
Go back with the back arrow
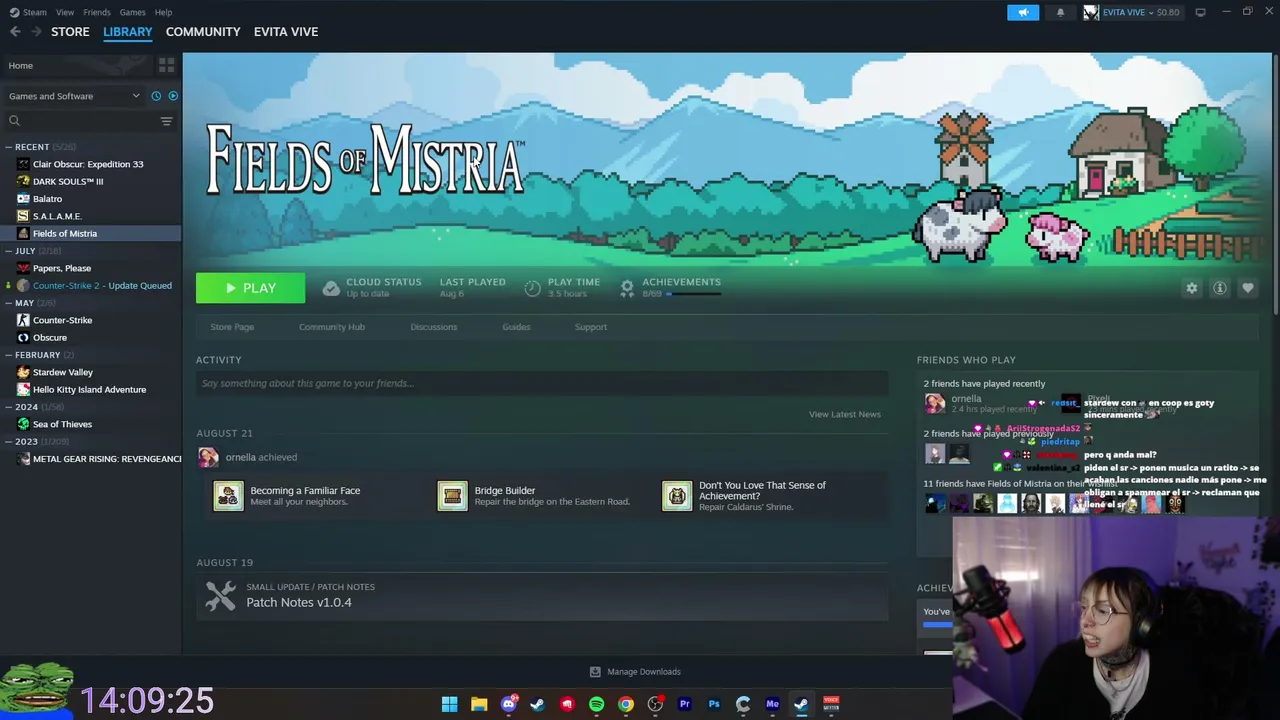[x=15, y=32]
